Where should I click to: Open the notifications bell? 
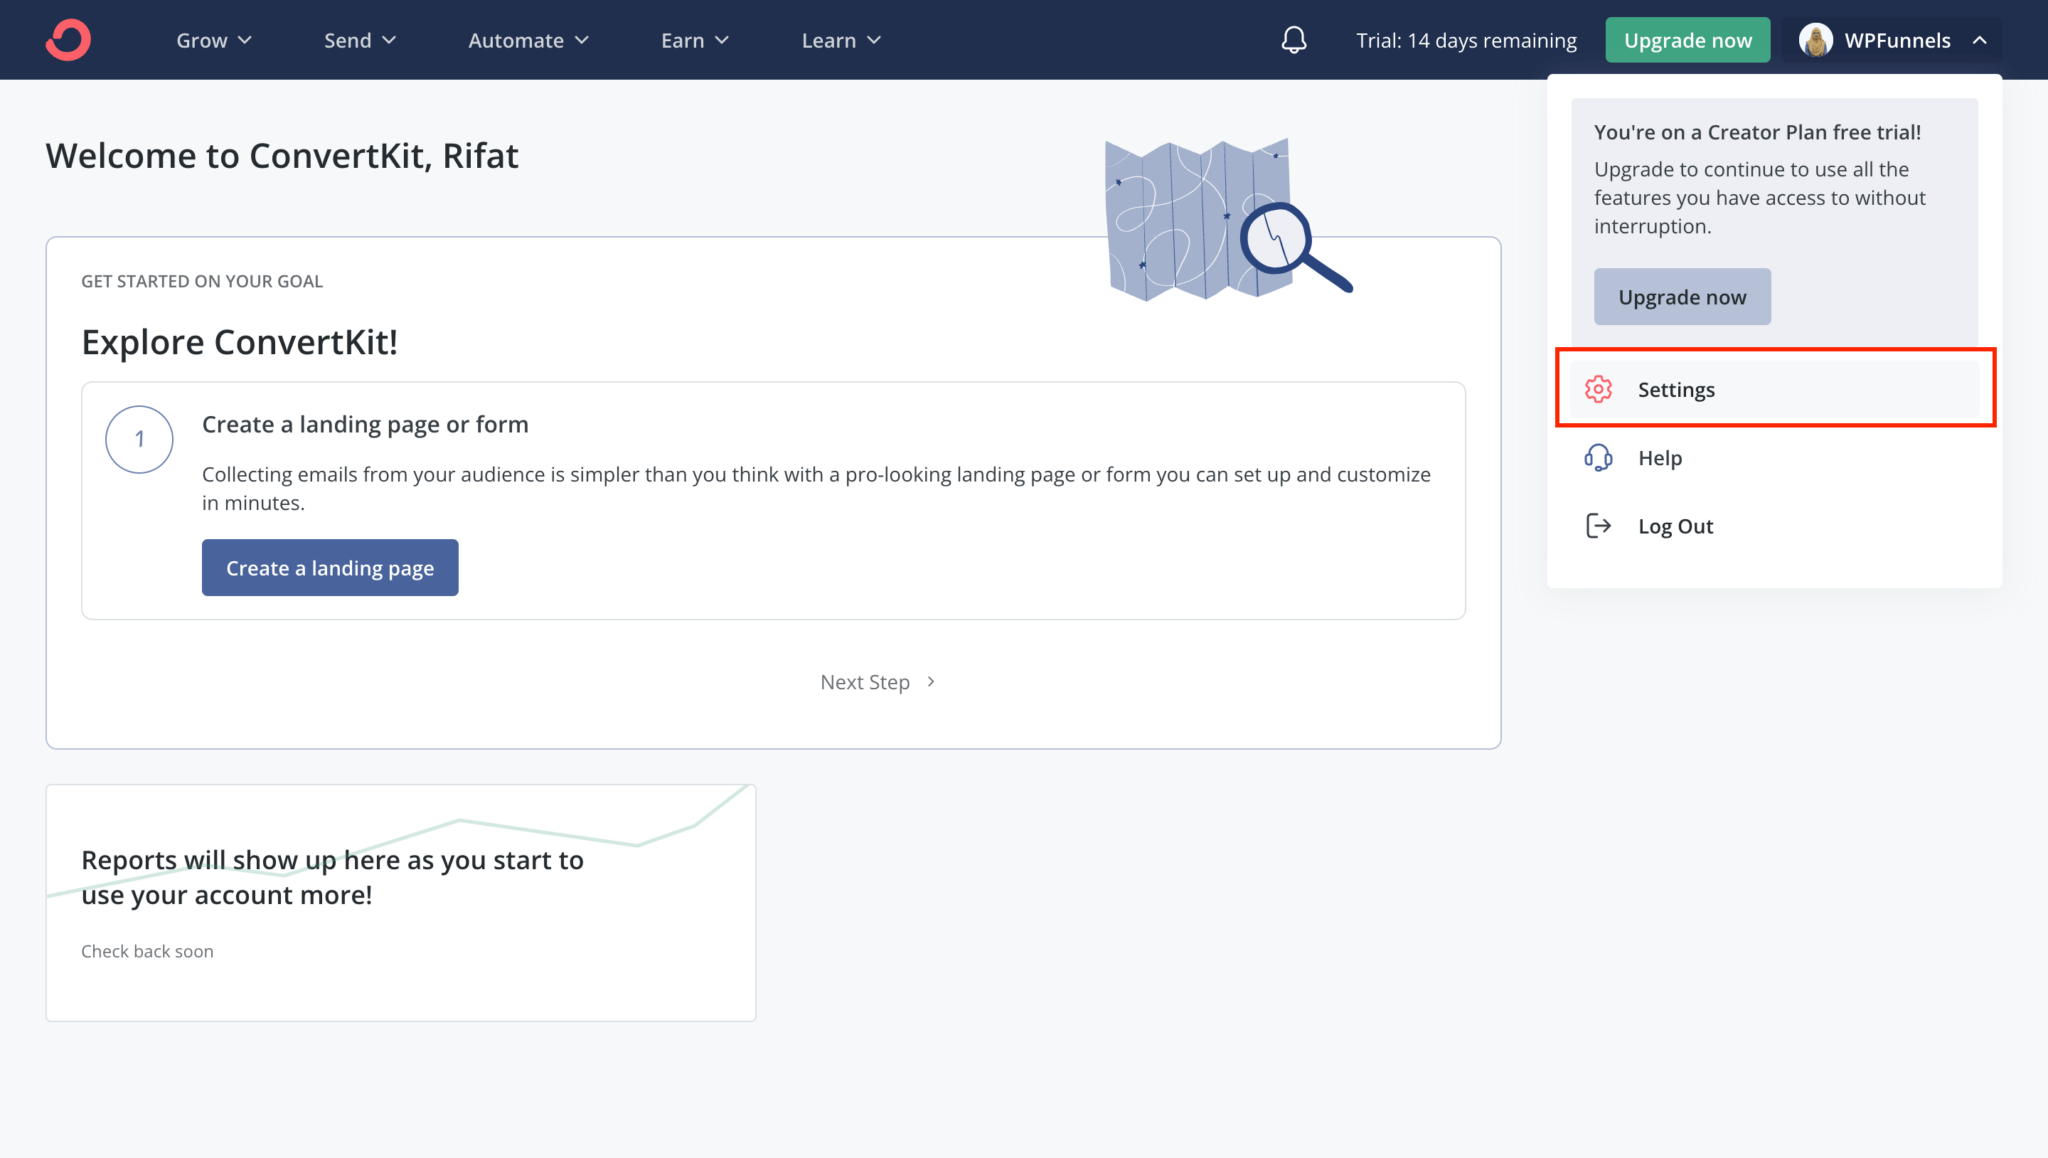1293,40
